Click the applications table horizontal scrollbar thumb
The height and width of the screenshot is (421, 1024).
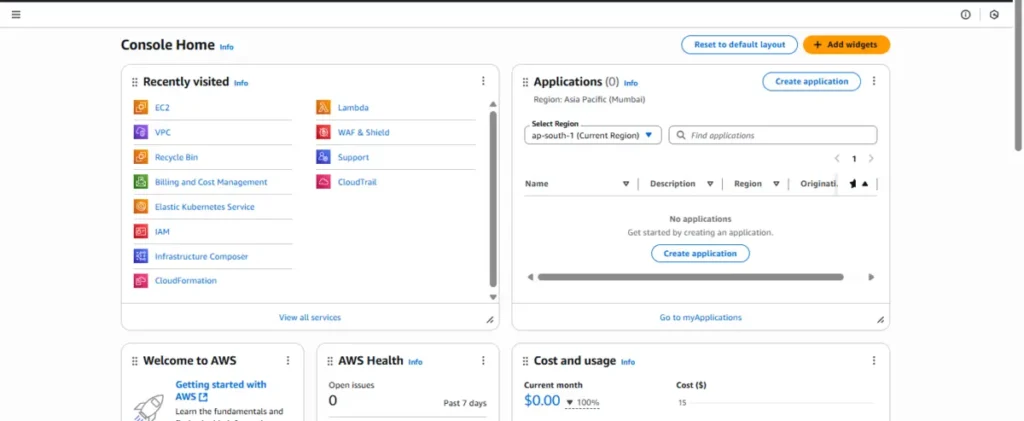point(690,277)
